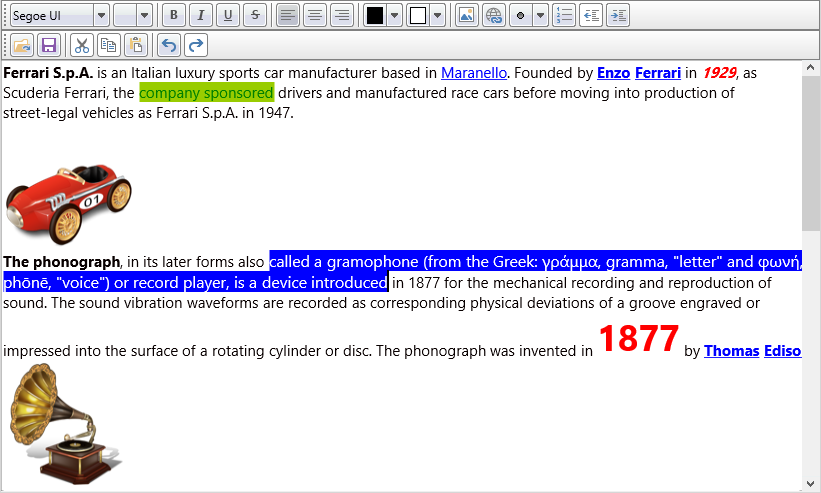The width and height of the screenshot is (821, 493).
Task: Insert image icon
Action: point(467,15)
